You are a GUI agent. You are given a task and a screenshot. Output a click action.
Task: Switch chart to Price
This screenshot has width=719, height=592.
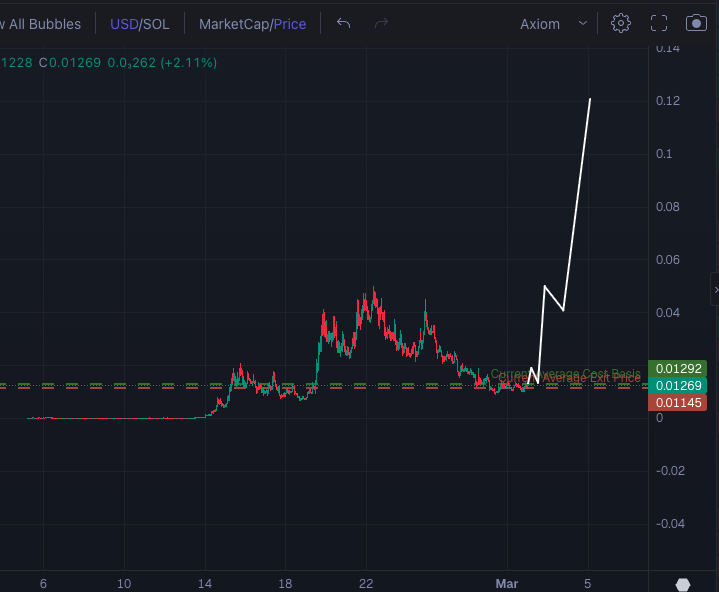coord(290,24)
